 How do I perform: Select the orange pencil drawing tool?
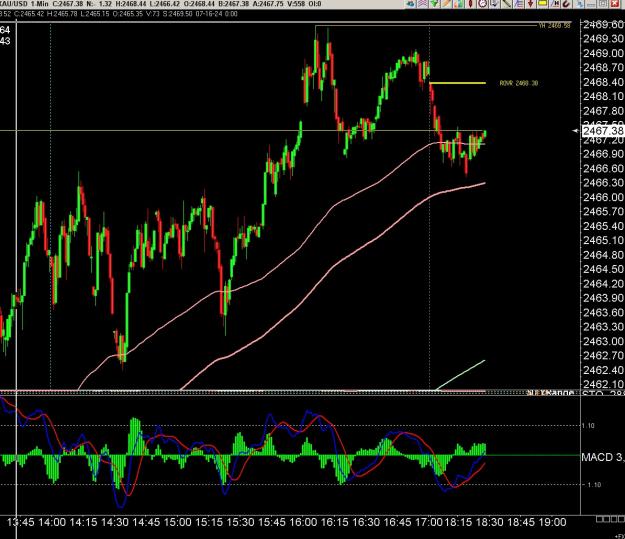tap(446, 4)
